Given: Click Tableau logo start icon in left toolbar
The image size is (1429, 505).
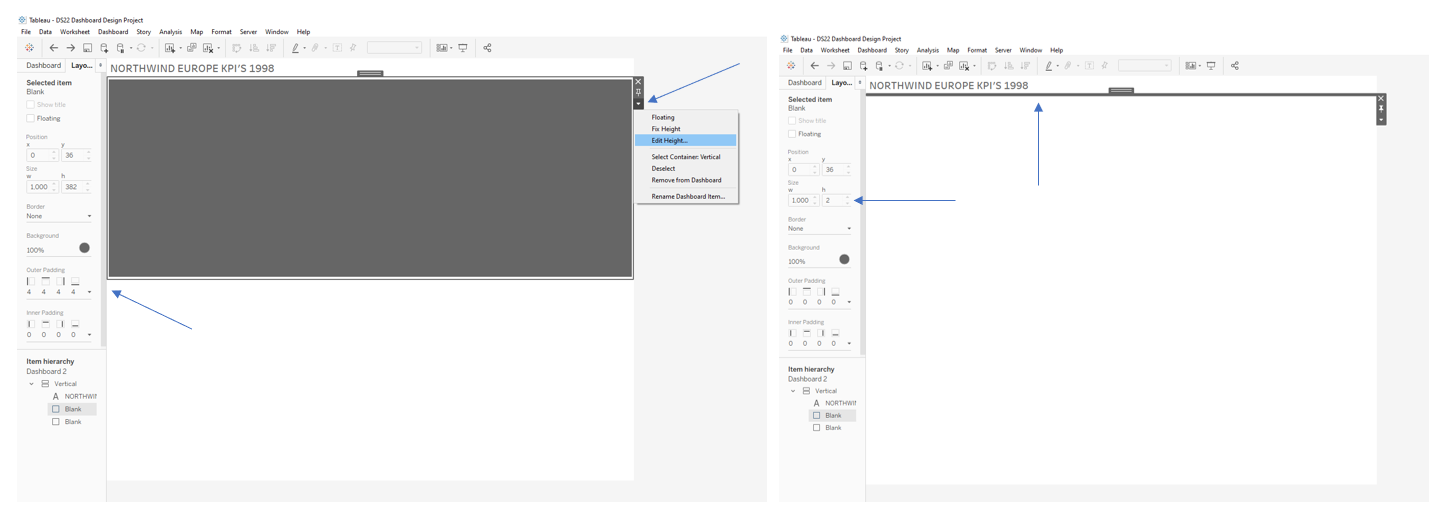Looking at the screenshot, I should (x=29, y=48).
